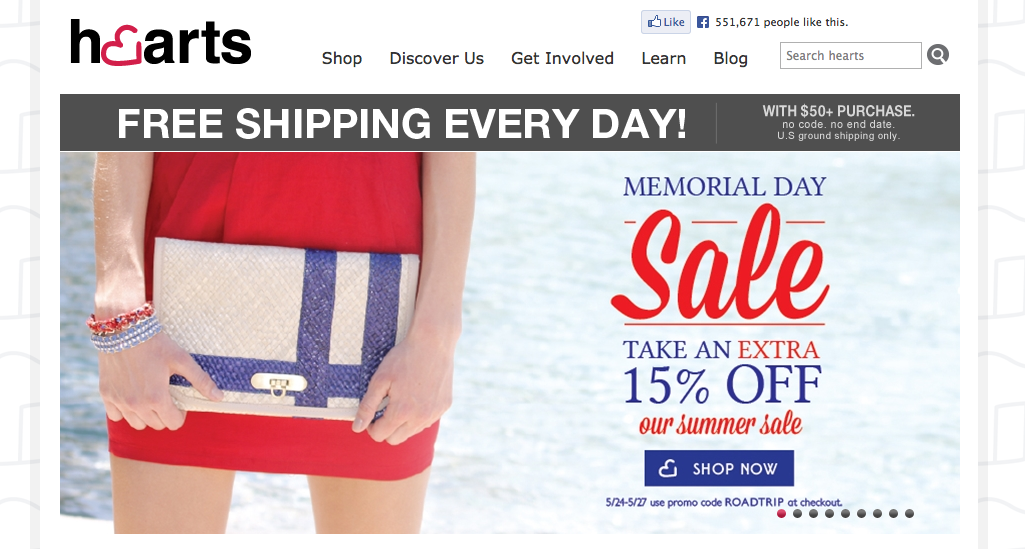The width and height of the screenshot is (1025, 549).
Task: Focus the Search hearts input field
Action: [850, 56]
